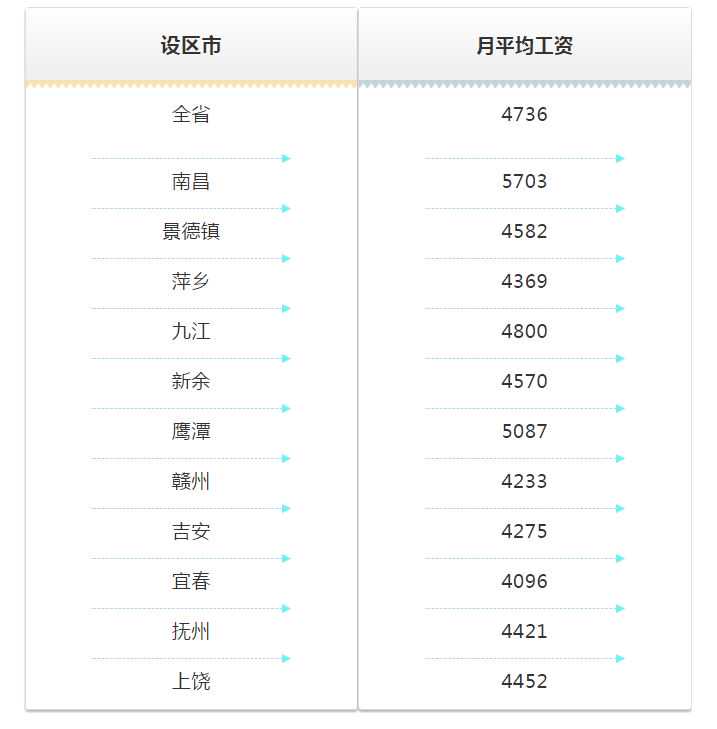The height and width of the screenshot is (729, 717).
Task: Click the province-wide wage value 4736
Action: 524,114
